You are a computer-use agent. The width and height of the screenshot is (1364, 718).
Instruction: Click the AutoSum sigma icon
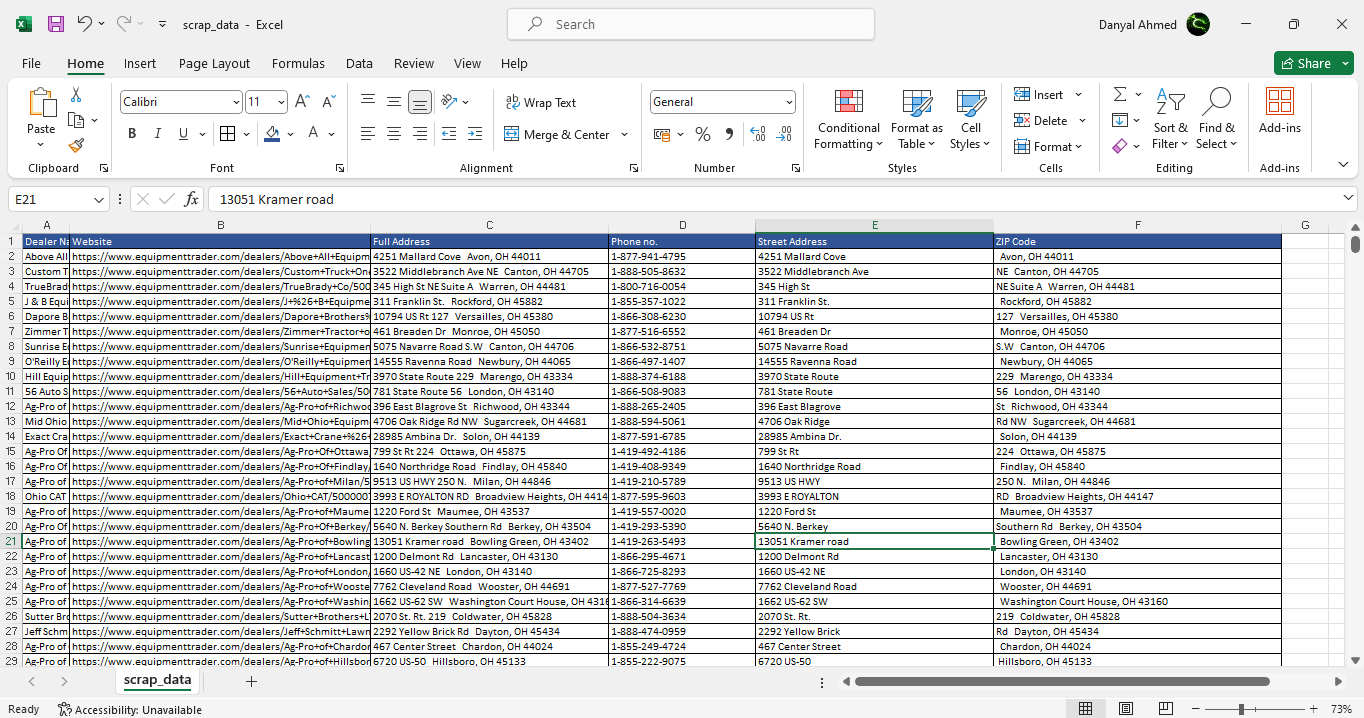pyautogui.click(x=1120, y=94)
